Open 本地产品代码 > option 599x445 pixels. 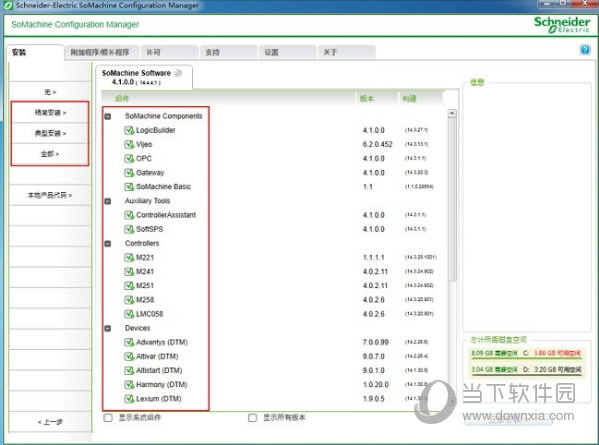tap(50, 195)
